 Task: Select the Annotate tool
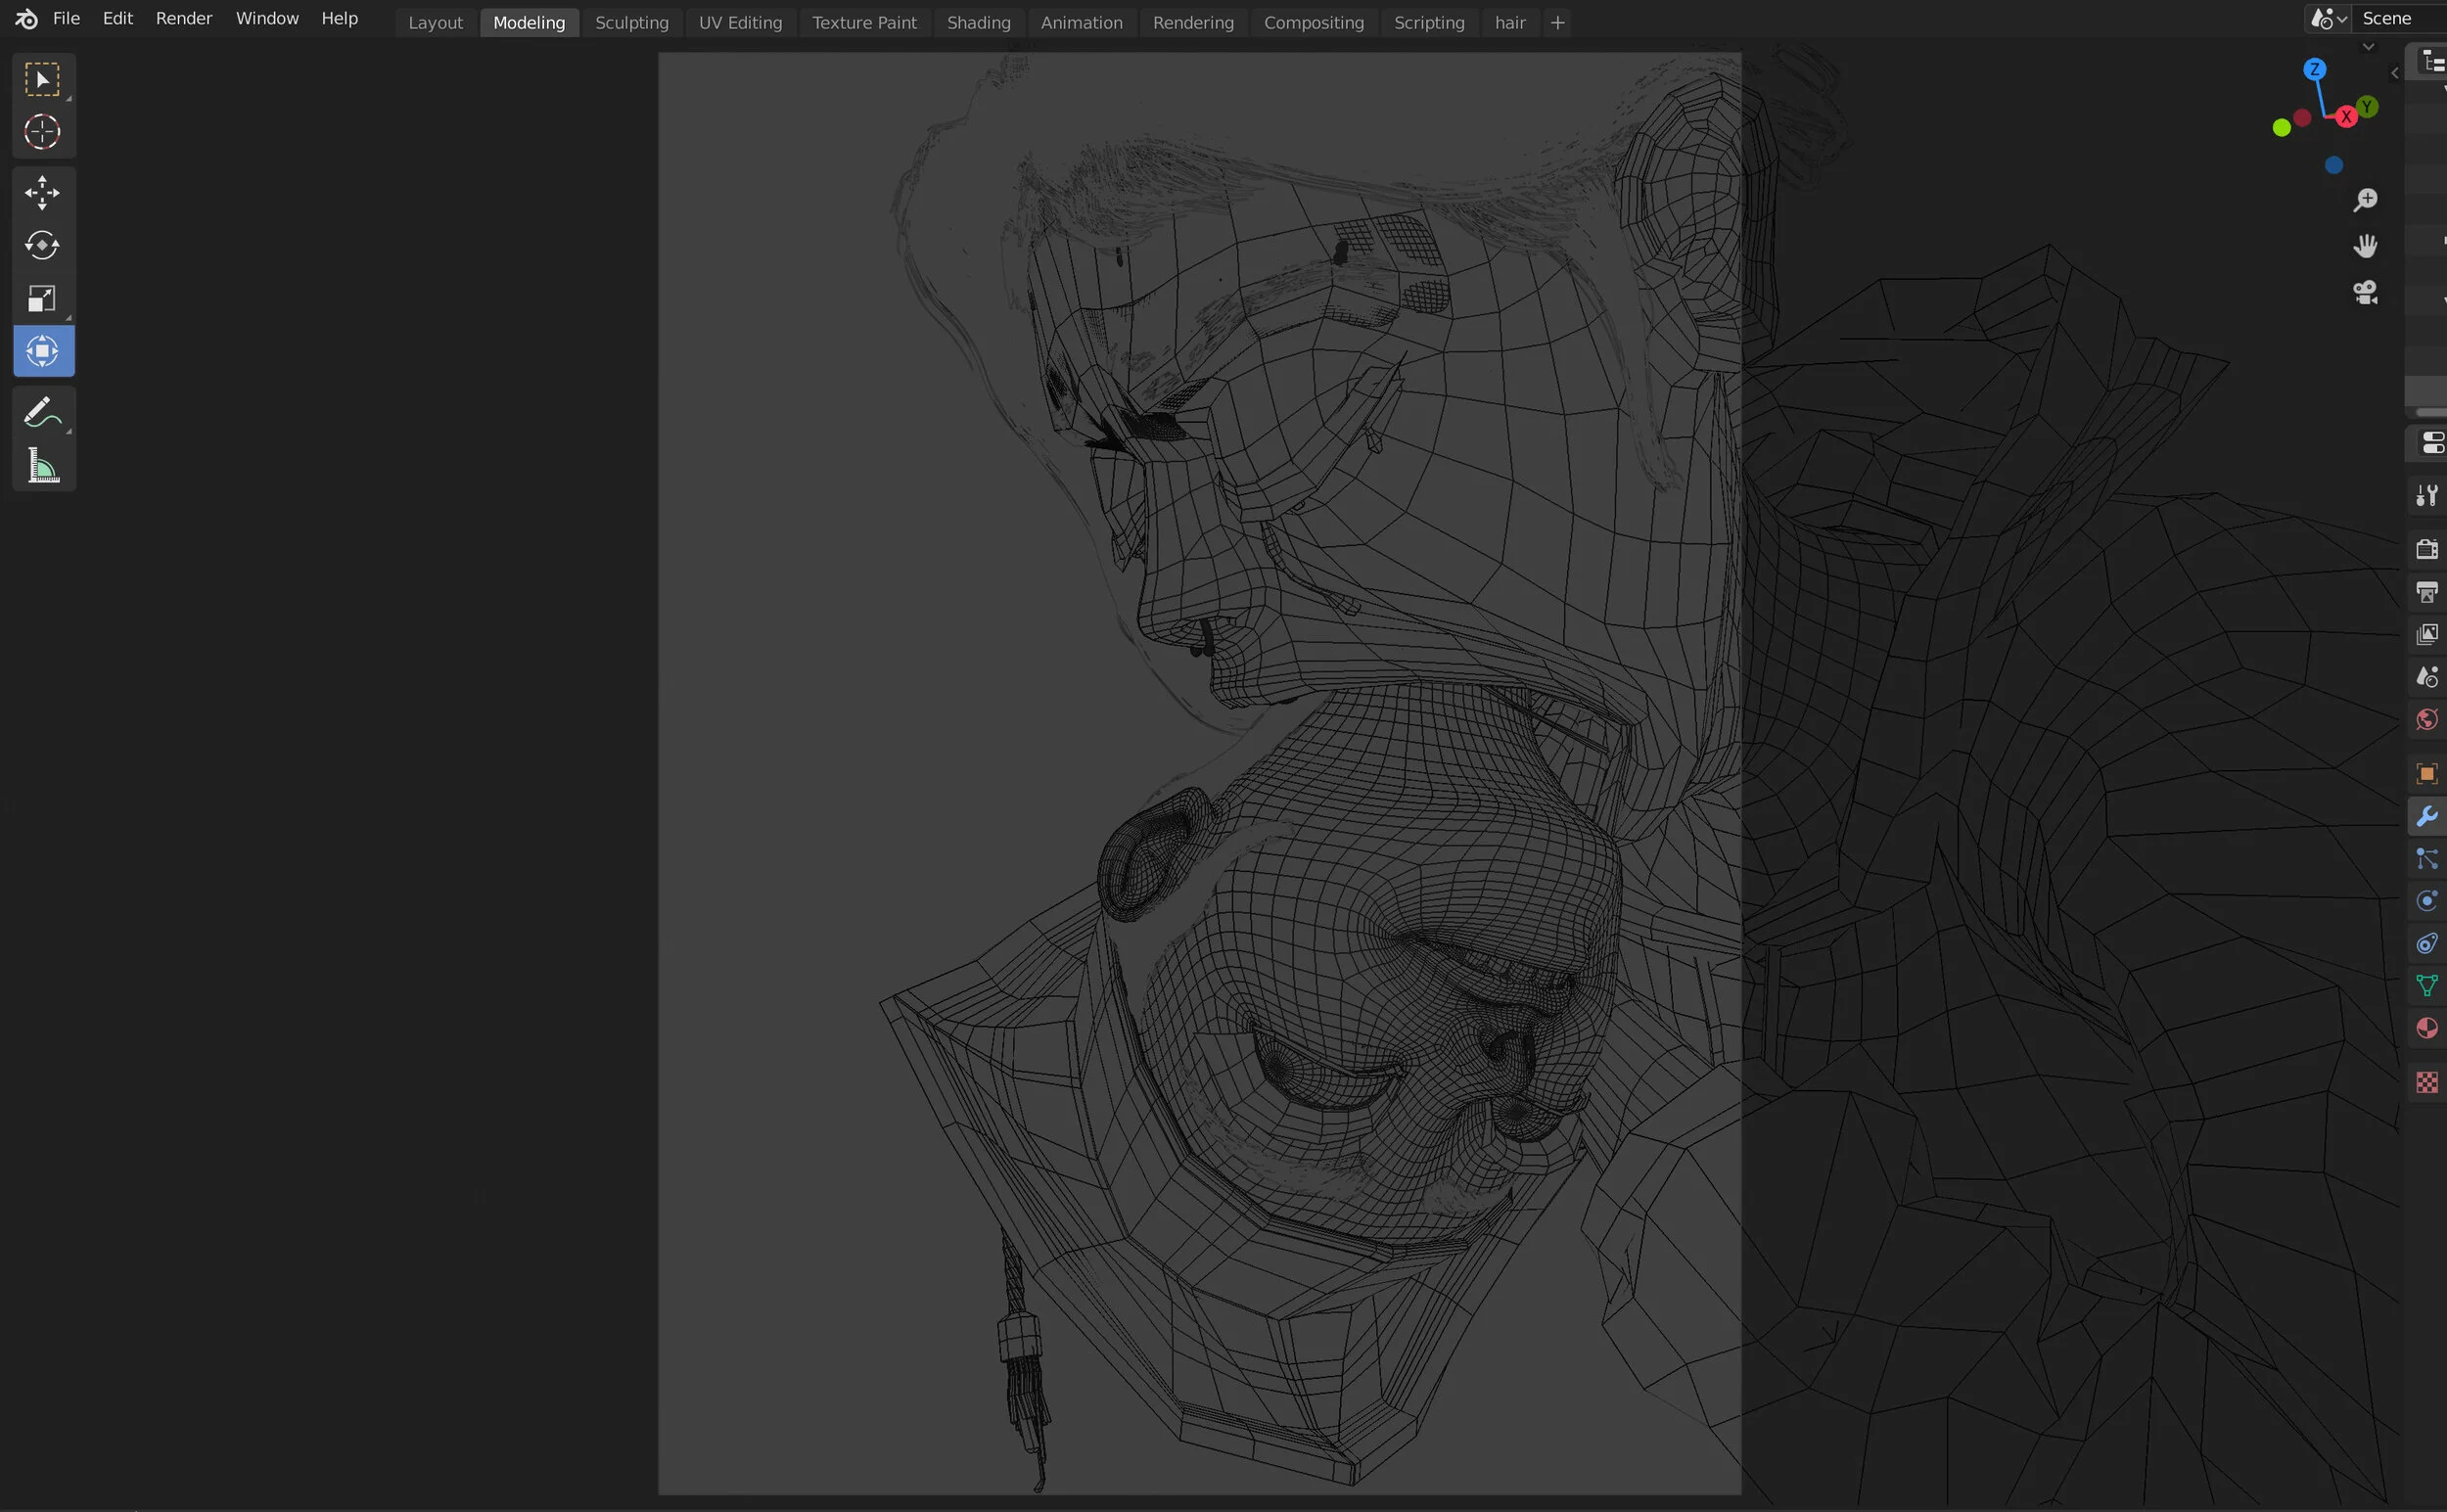(43, 411)
